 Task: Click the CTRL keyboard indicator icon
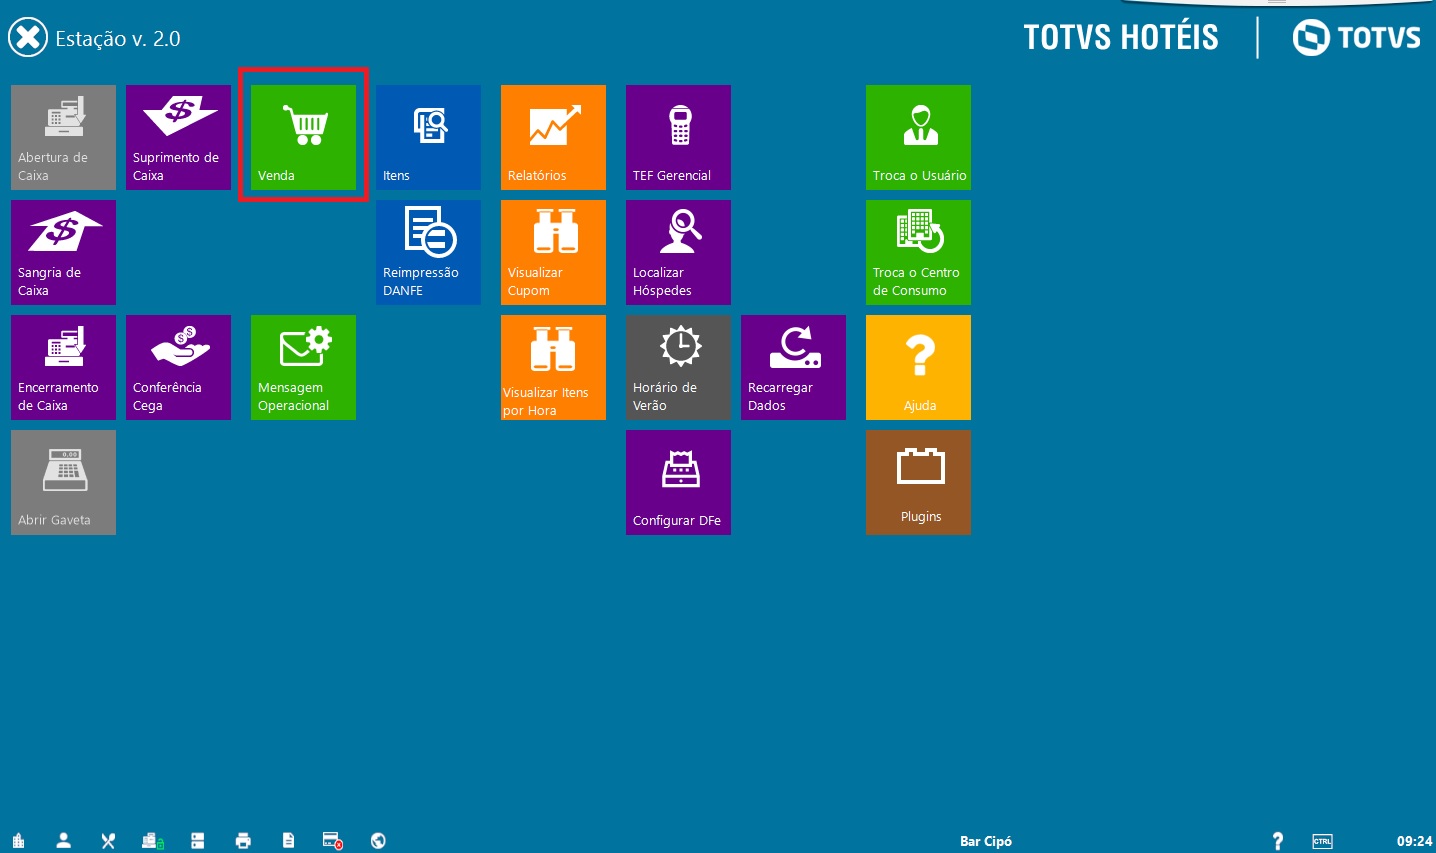(x=1322, y=841)
